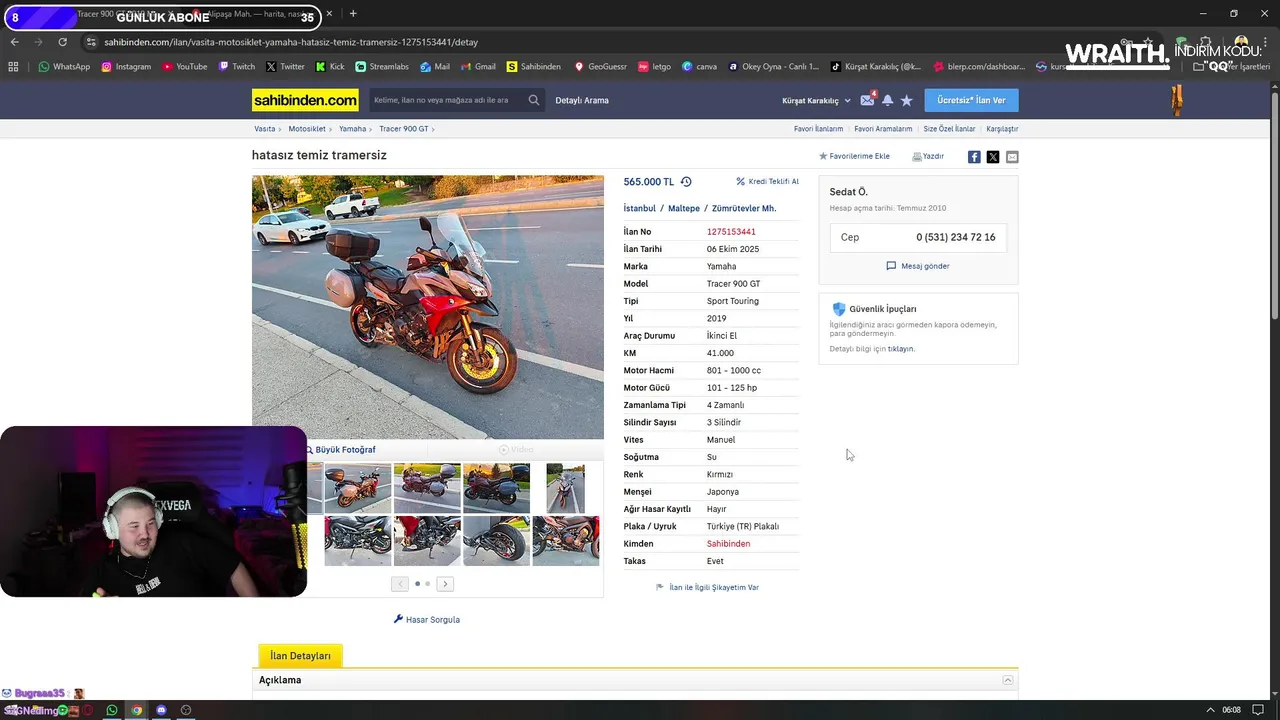Open new browser tab
Screen dimensions: 1280x720
pyautogui.click(x=353, y=14)
